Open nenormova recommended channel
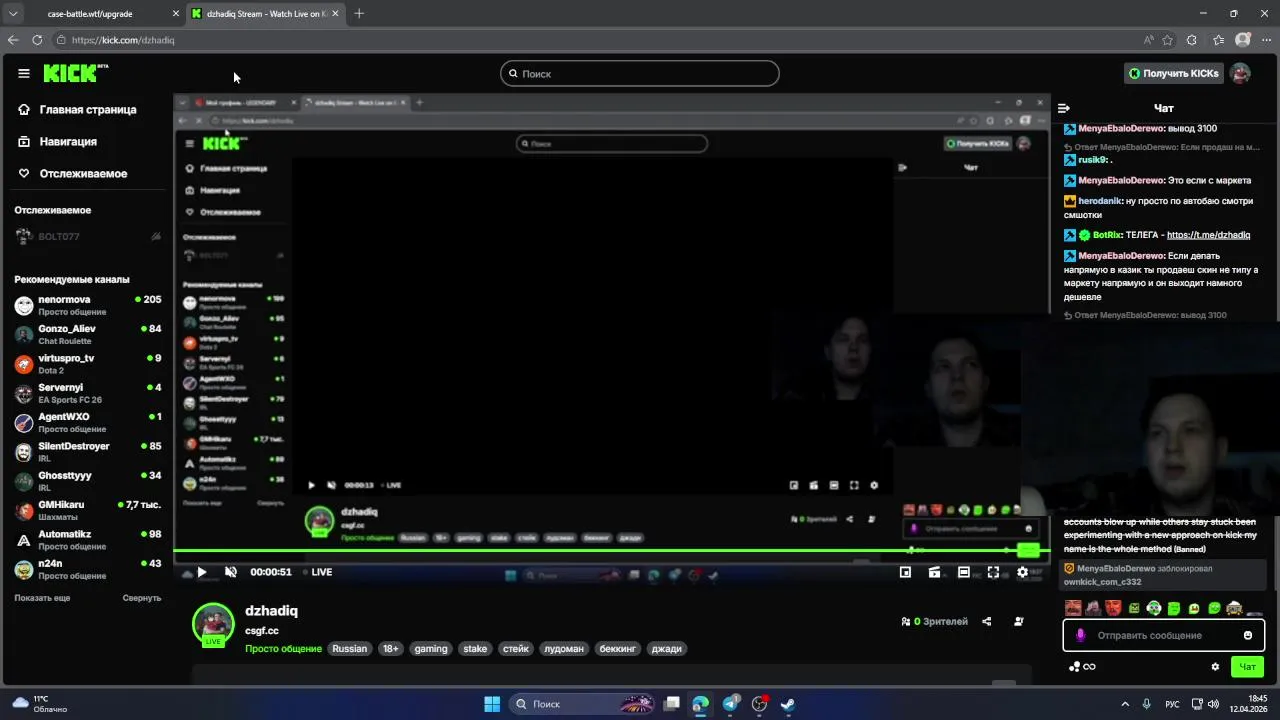Image resolution: width=1280 pixels, height=720 pixels. [87, 305]
